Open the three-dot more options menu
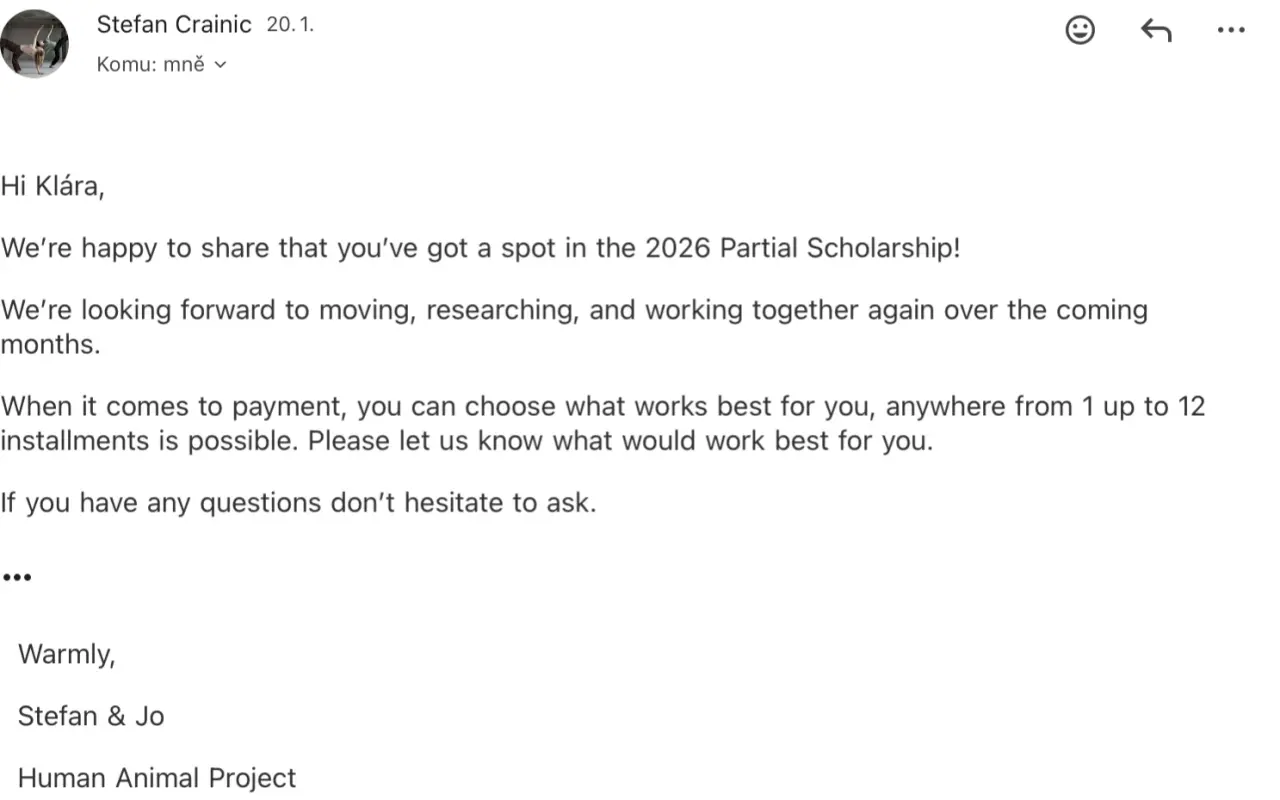The height and width of the screenshot is (800, 1280). tap(1231, 30)
